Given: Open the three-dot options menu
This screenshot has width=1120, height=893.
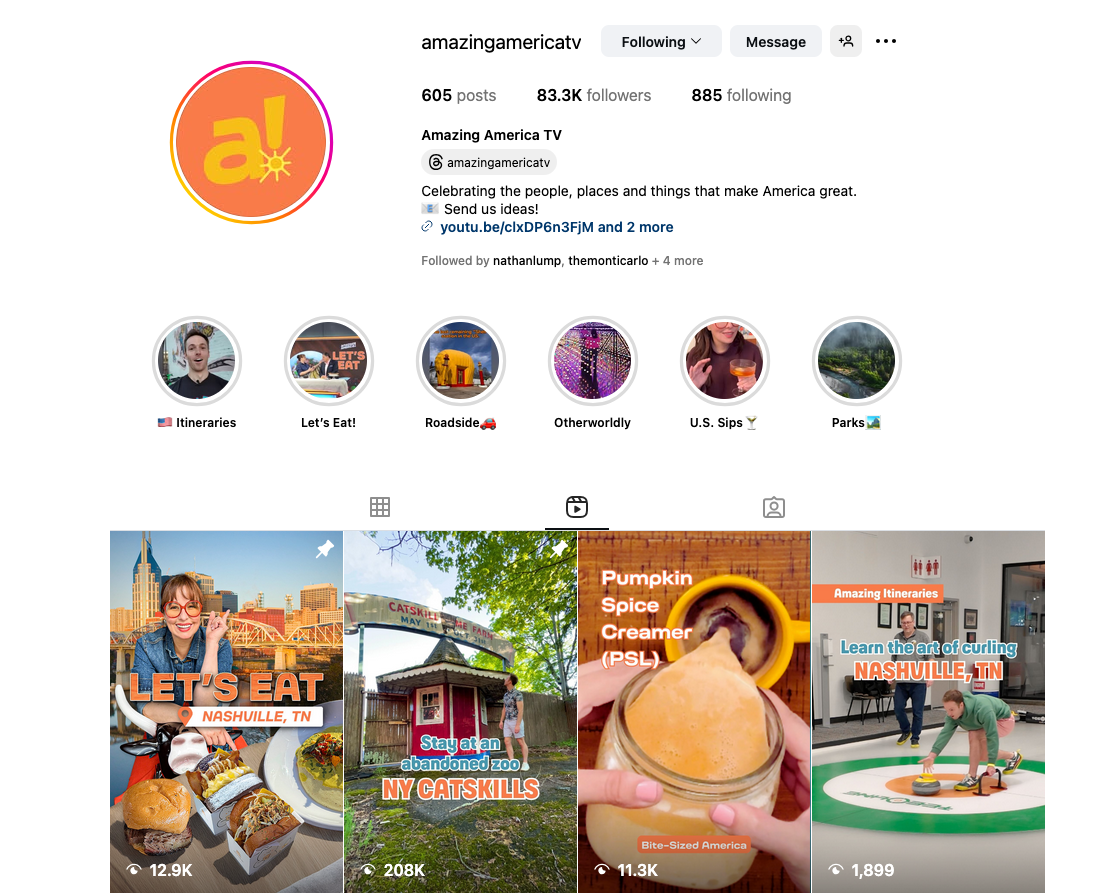Looking at the screenshot, I should (886, 41).
